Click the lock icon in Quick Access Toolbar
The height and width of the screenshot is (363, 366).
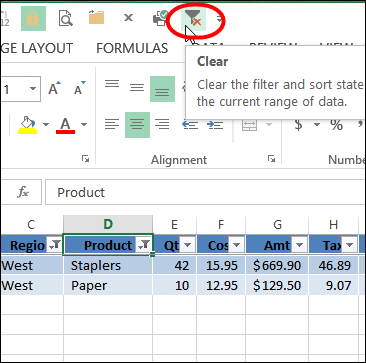32,18
